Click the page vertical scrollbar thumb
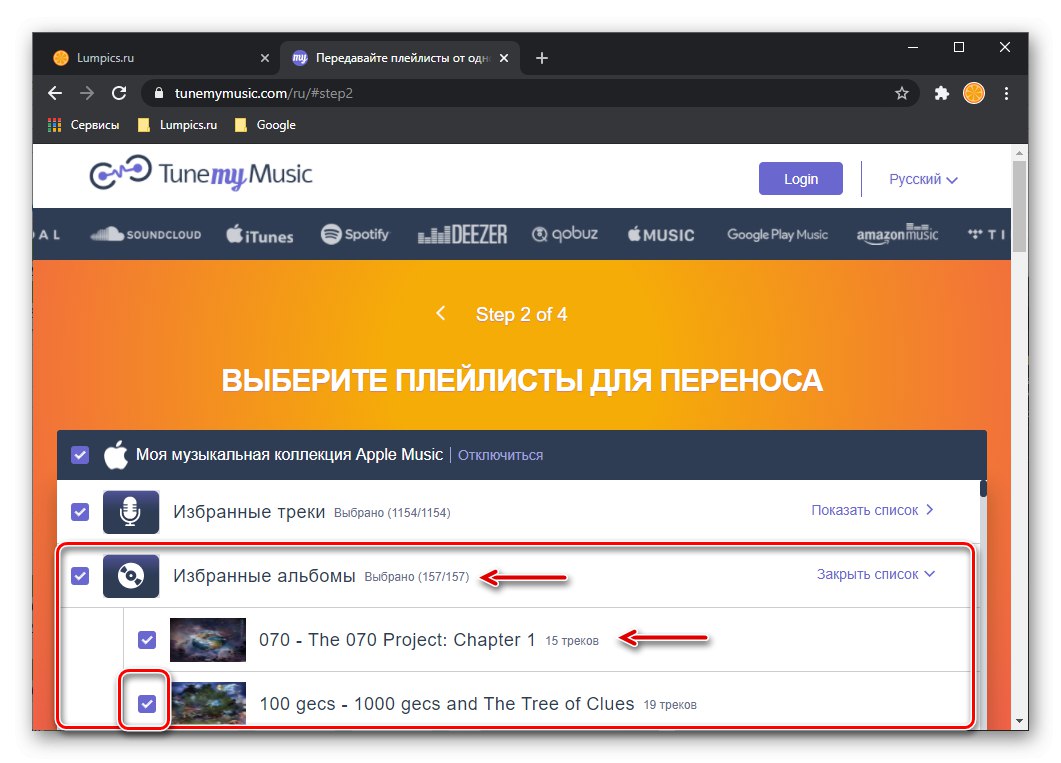 (1020, 208)
